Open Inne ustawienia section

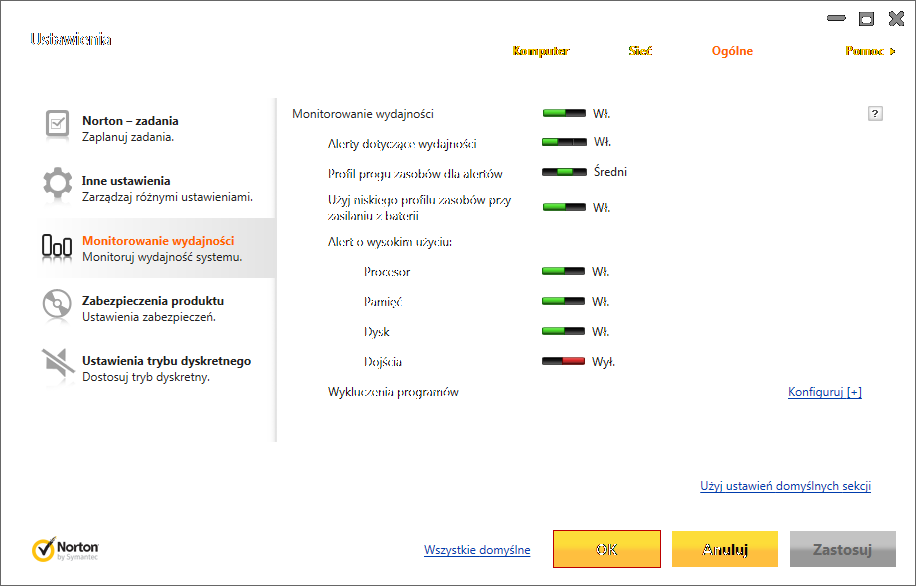155,188
